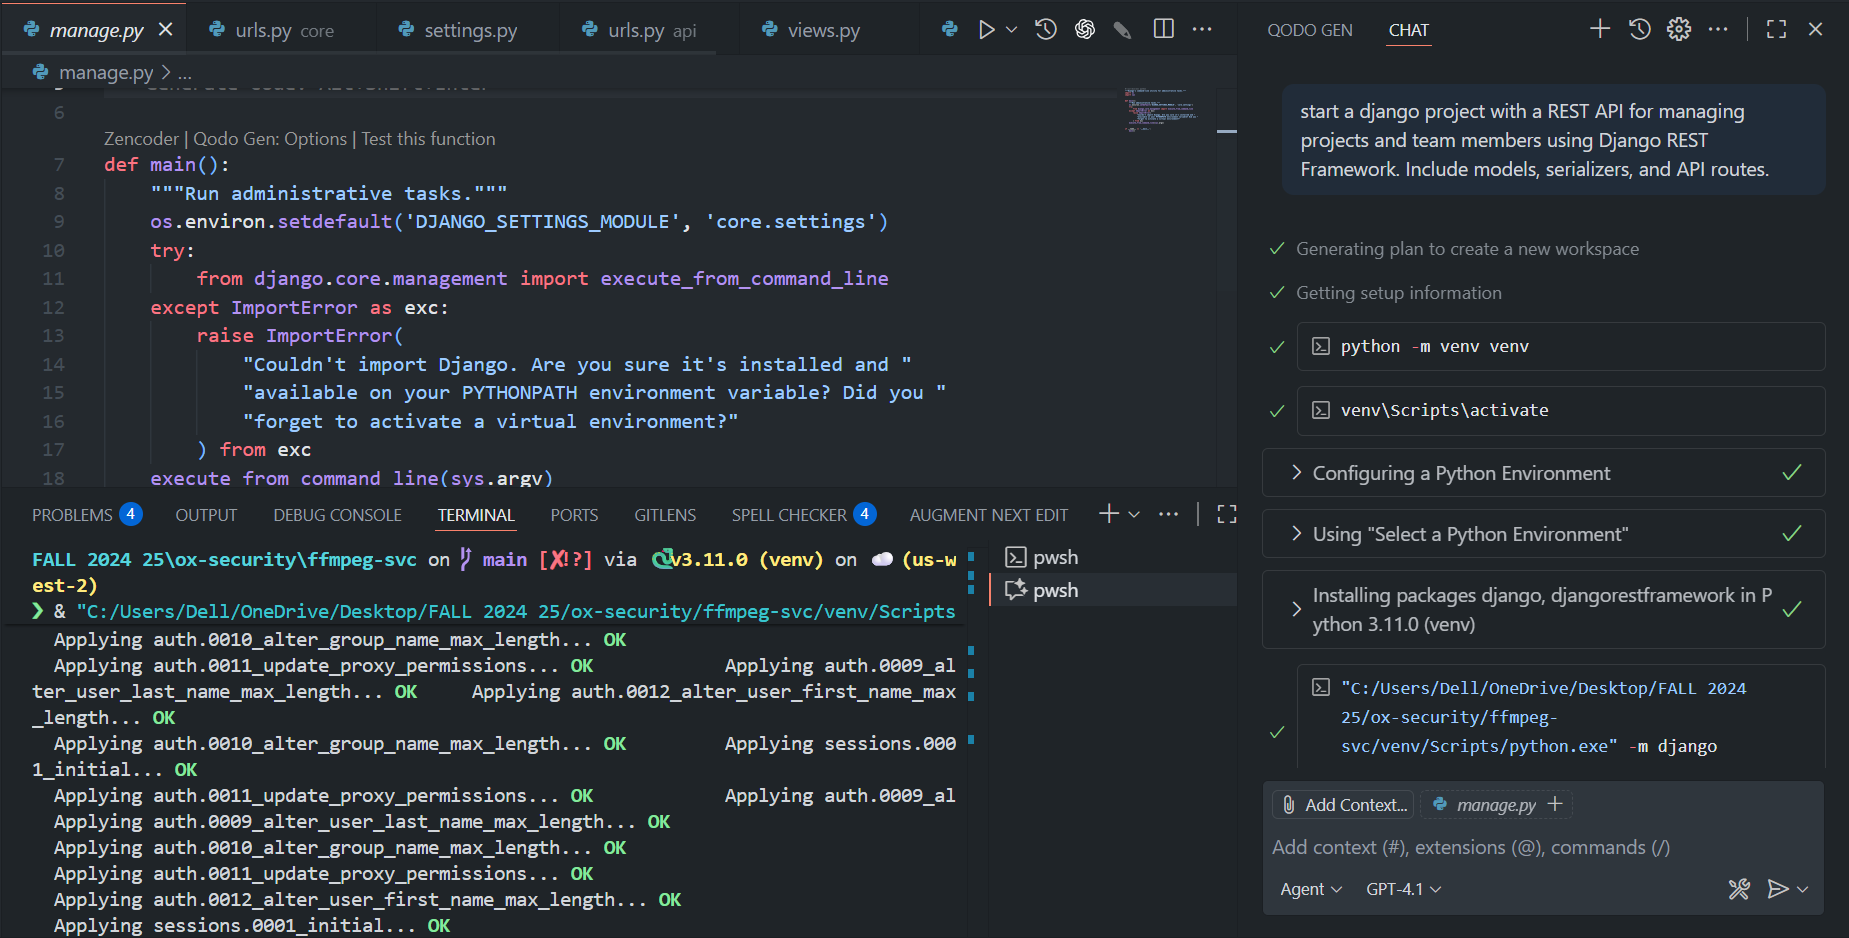Viewport: 1849px width, 938px height.
Task: Open Timeline history icon next to run button
Action: (1045, 29)
